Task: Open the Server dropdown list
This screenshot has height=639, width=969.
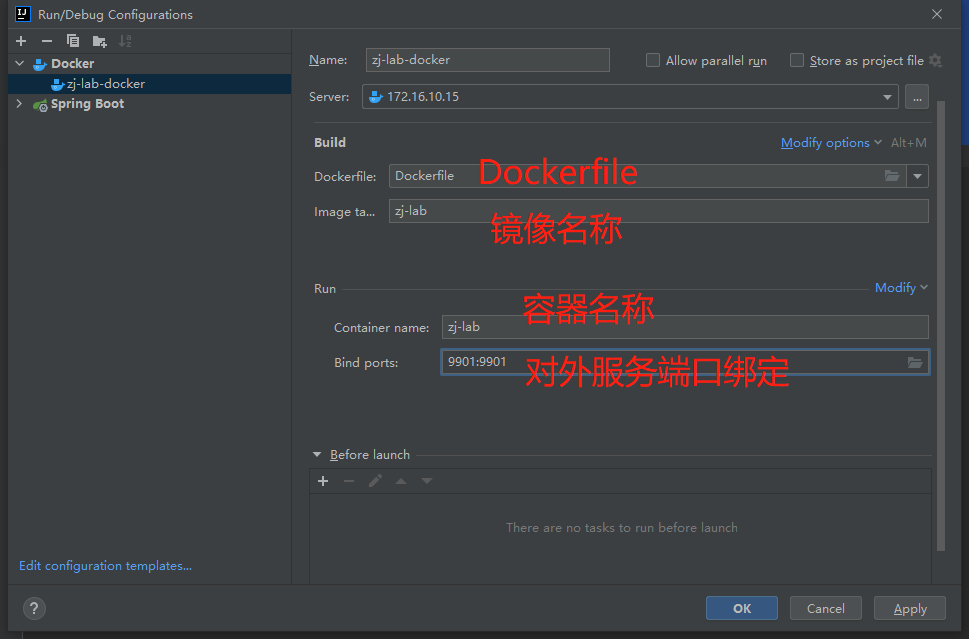Action: tap(887, 97)
